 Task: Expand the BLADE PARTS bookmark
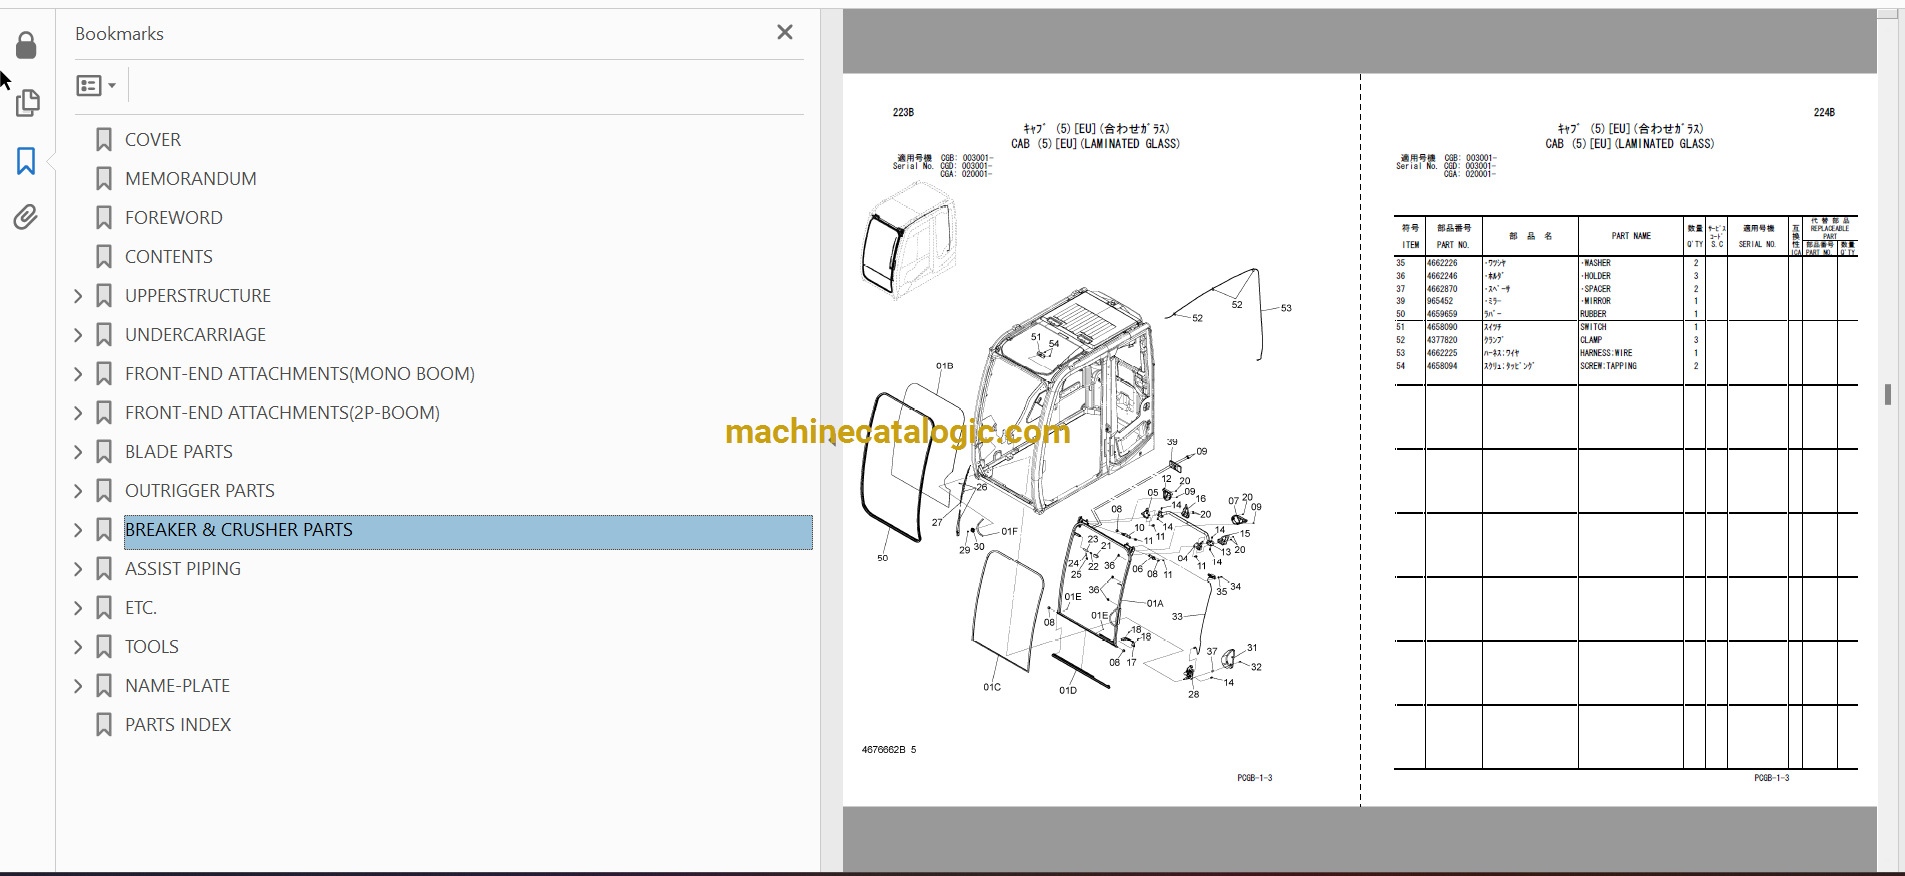(x=78, y=452)
